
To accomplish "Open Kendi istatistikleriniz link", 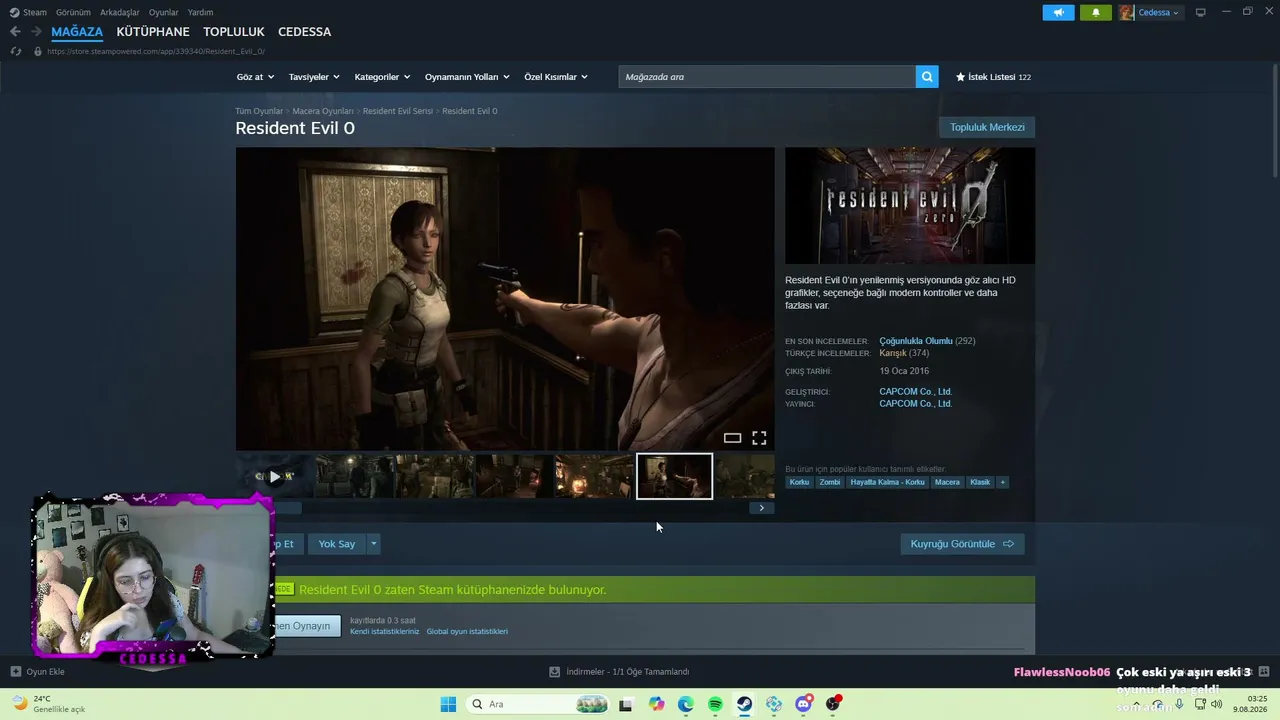I will point(385,632).
